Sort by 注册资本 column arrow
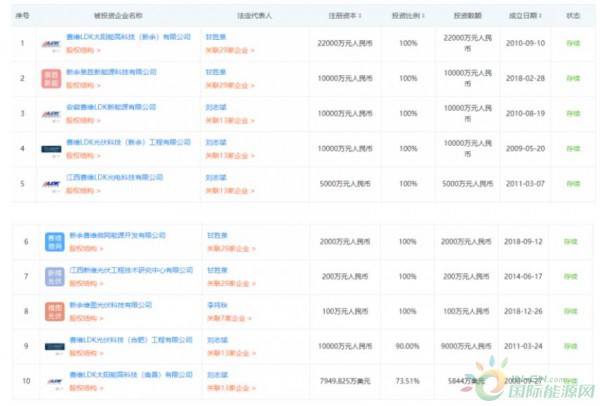The height and width of the screenshot is (406, 600). (360, 16)
